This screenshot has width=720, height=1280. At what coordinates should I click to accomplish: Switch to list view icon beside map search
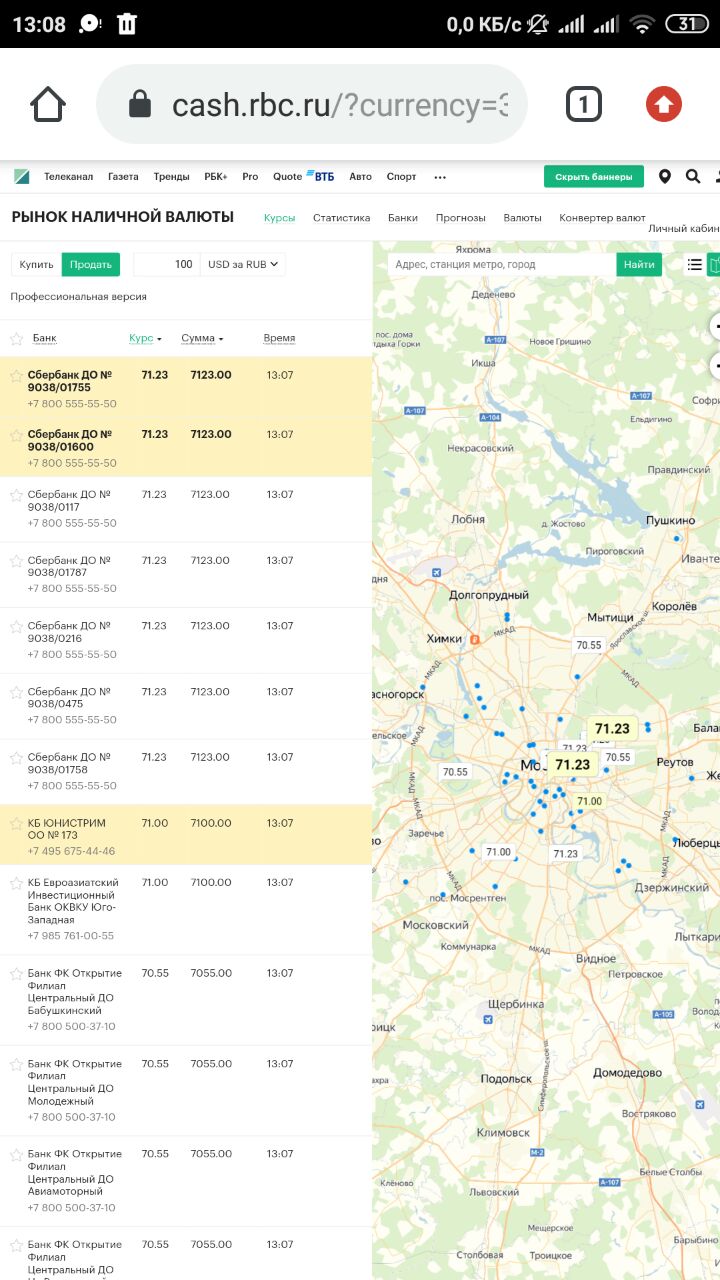pyautogui.click(x=694, y=265)
